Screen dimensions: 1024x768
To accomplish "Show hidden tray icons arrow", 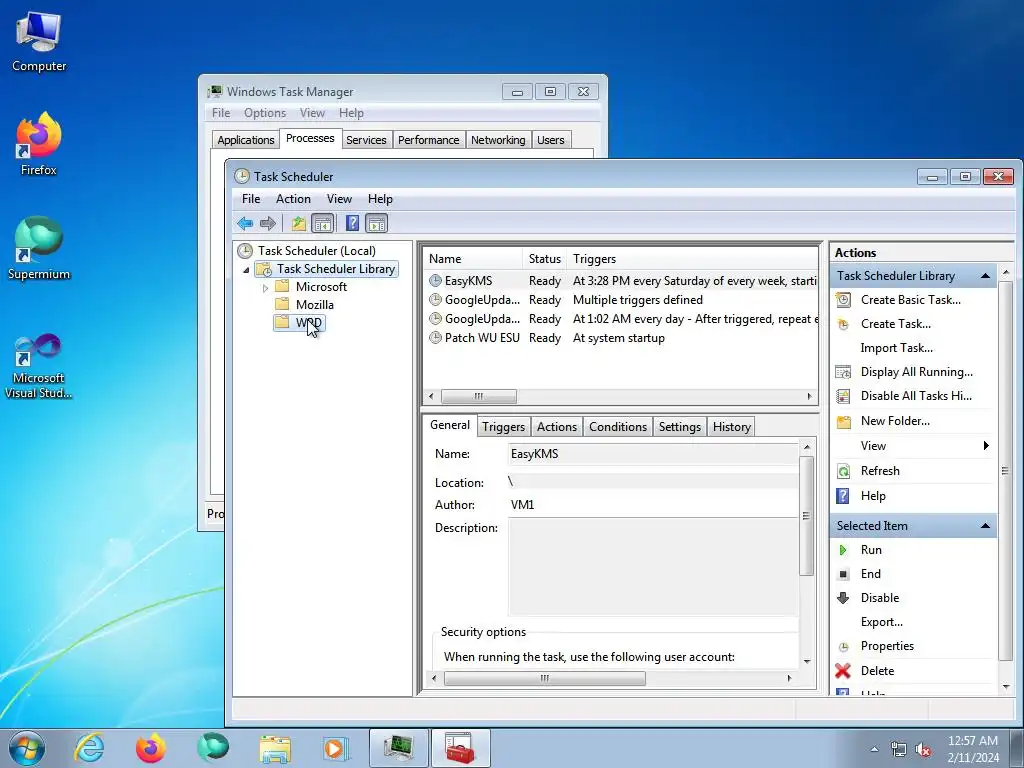I will coord(874,750).
